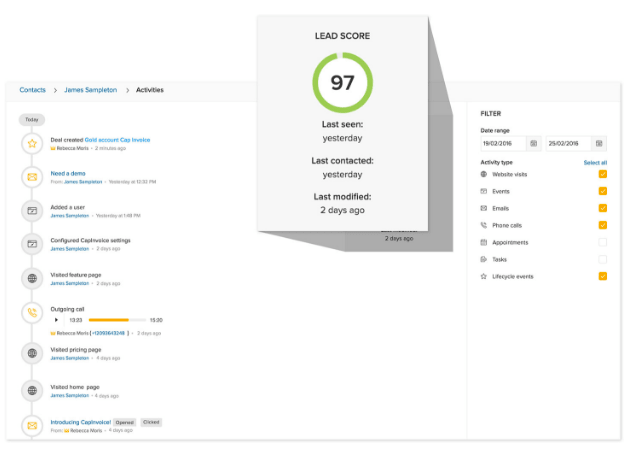The height and width of the screenshot is (456, 628).
Task: Click the event icon for Configured CapInvoice settings
Action: point(32,244)
